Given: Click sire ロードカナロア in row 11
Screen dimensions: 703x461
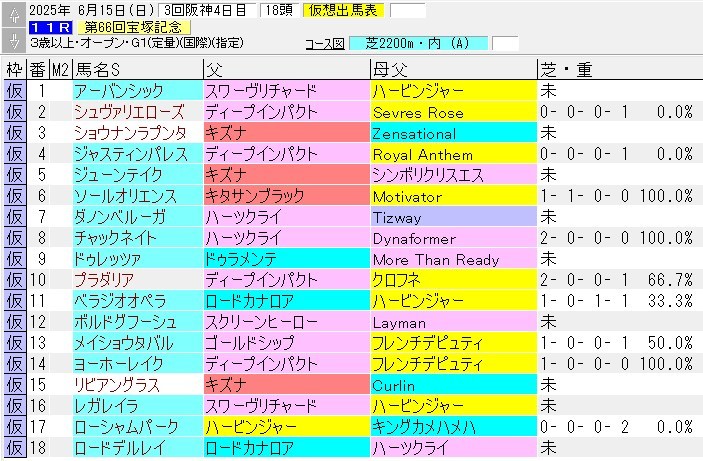Looking at the screenshot, I should click(x=287, y=301).
